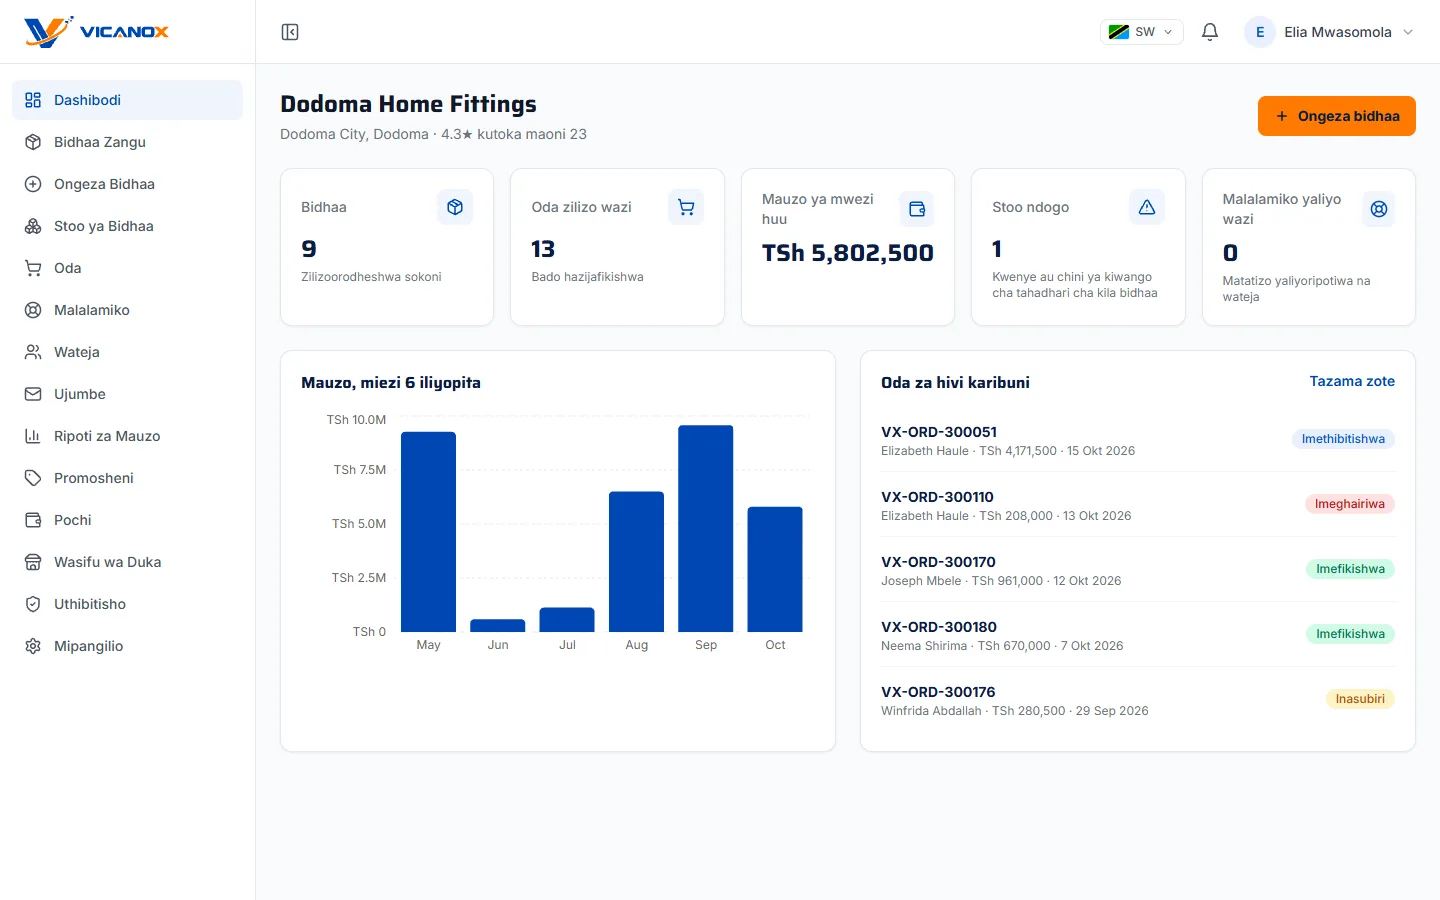Click the wallet icon in Mauzo ya mwezi card
This screenshot has height=900, width=1440.
point(916,209)
